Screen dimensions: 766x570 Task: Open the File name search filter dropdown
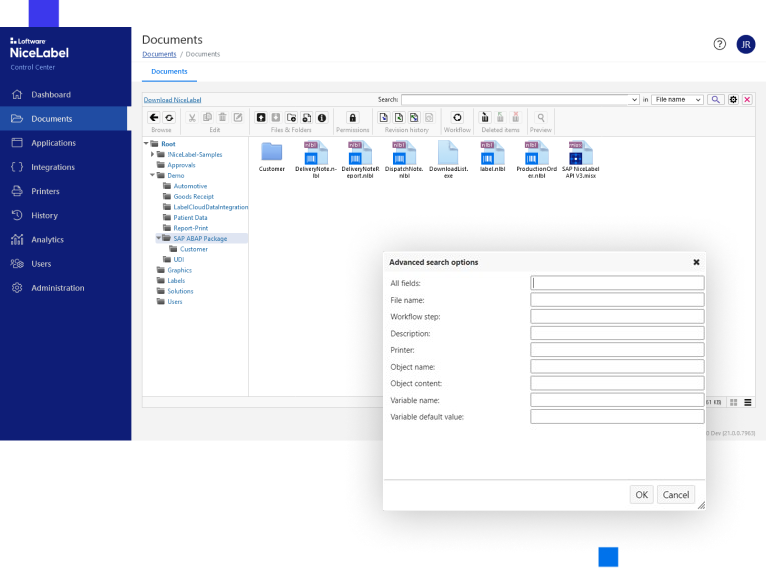677,100
